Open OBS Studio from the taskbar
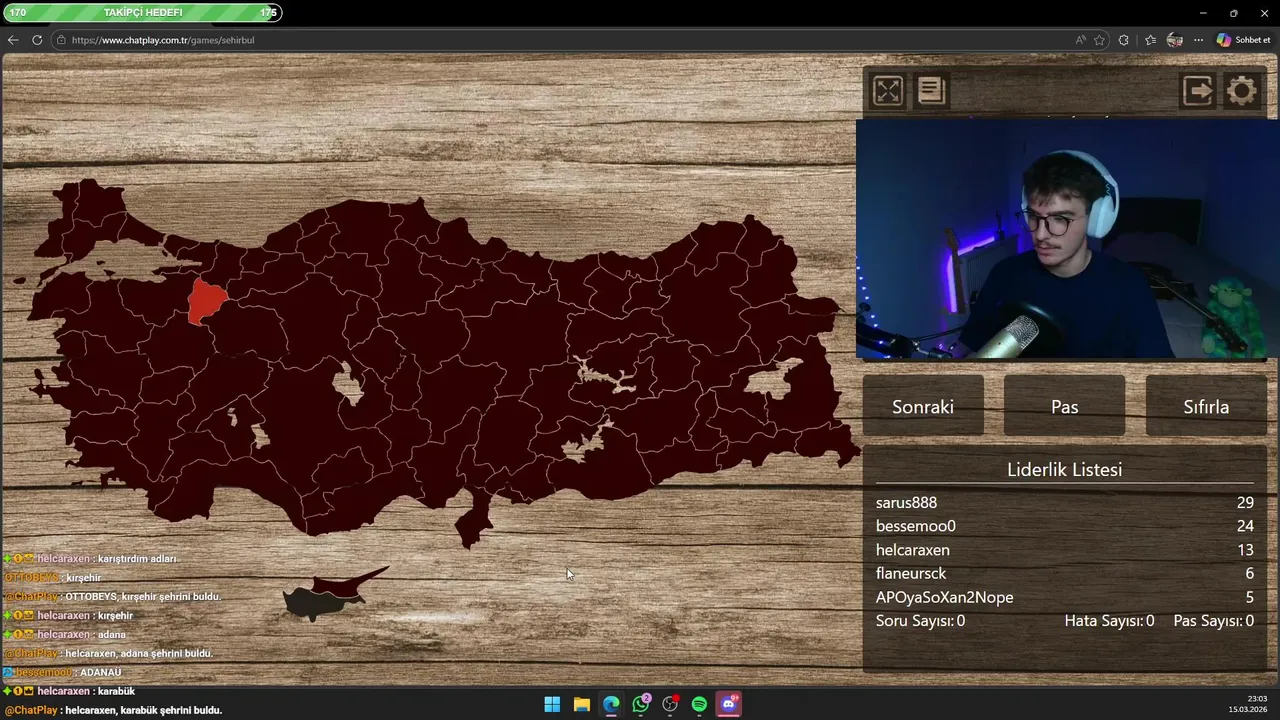1280x720 pixels. (x=670, y=704)
